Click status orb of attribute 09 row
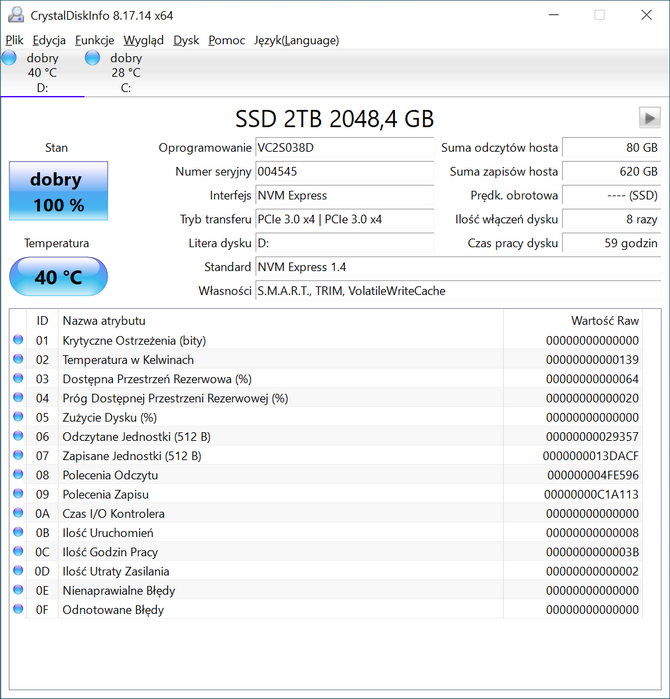Viewport: 670px width, 699px height. point(18,493)
